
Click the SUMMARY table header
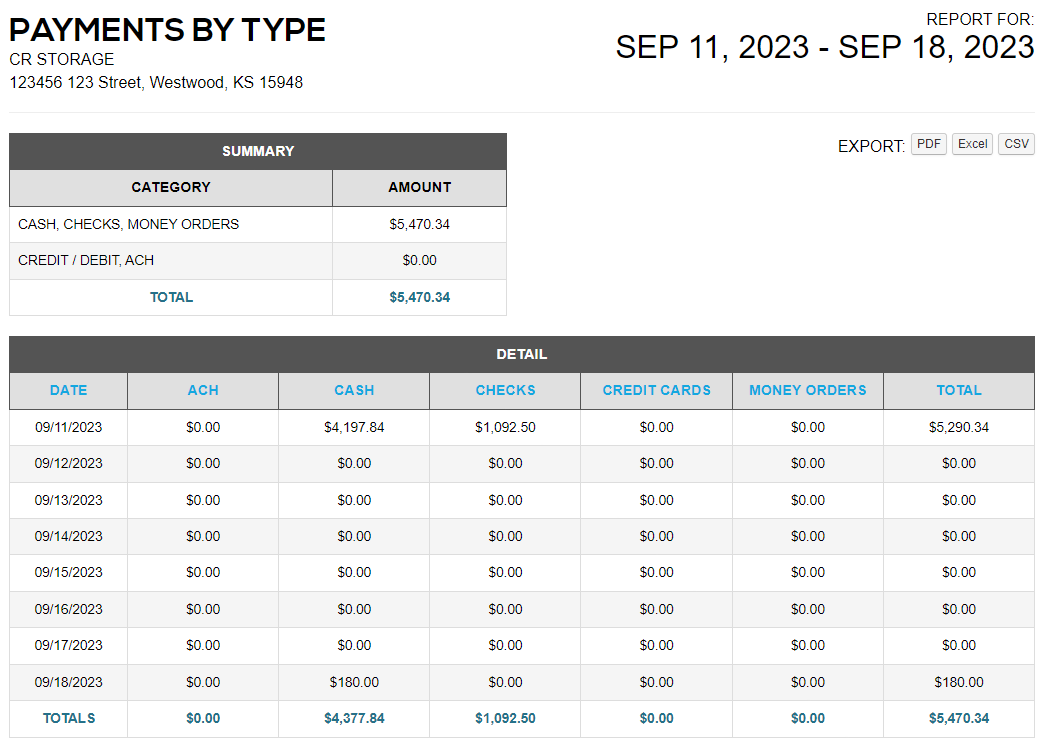[x=258, y=151]
